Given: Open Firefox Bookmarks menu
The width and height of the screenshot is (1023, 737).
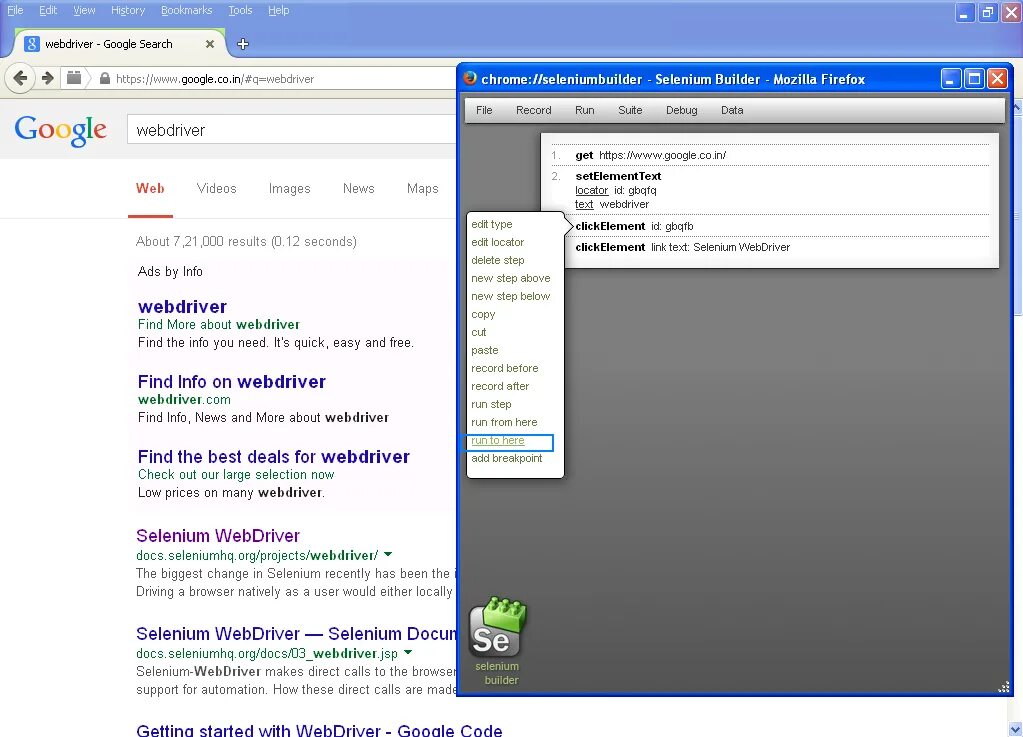Looking at the screenshot, I should [x=187, y=10].
